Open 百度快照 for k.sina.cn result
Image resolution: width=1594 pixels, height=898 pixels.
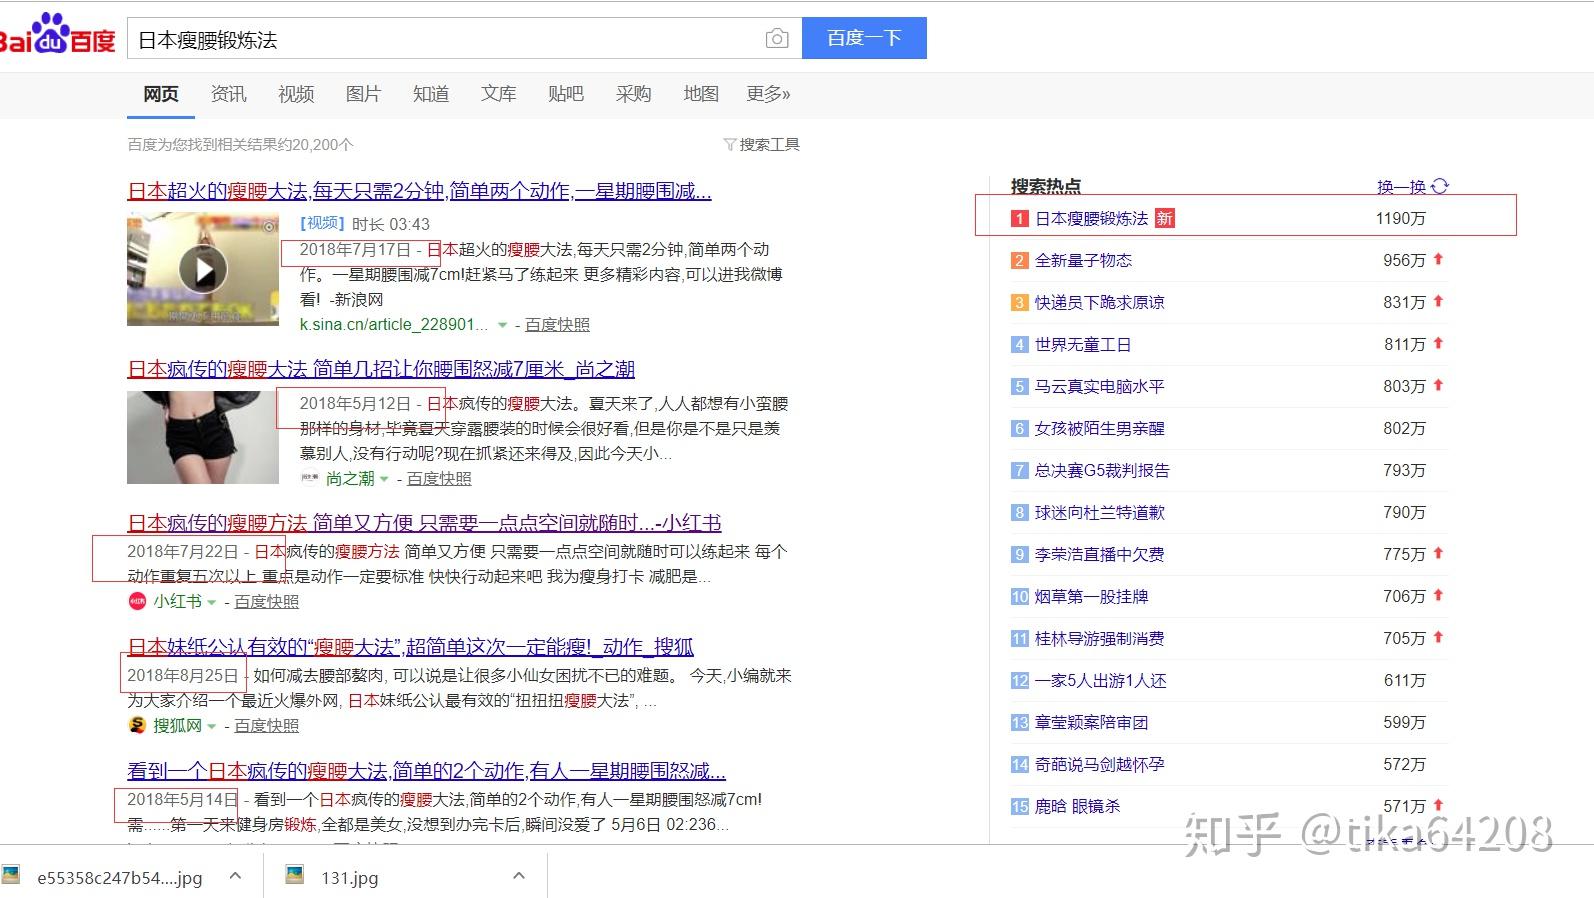557,324
